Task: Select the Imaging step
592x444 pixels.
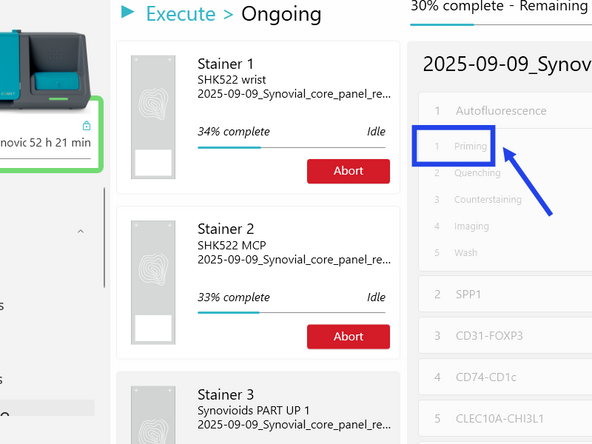Action: pyautogui.click(x=472, y=226)
